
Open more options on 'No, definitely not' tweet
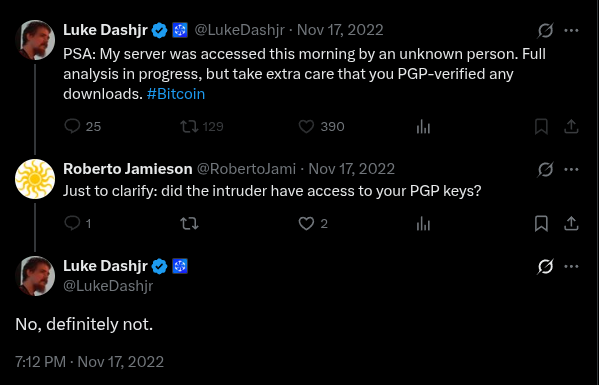571,266
